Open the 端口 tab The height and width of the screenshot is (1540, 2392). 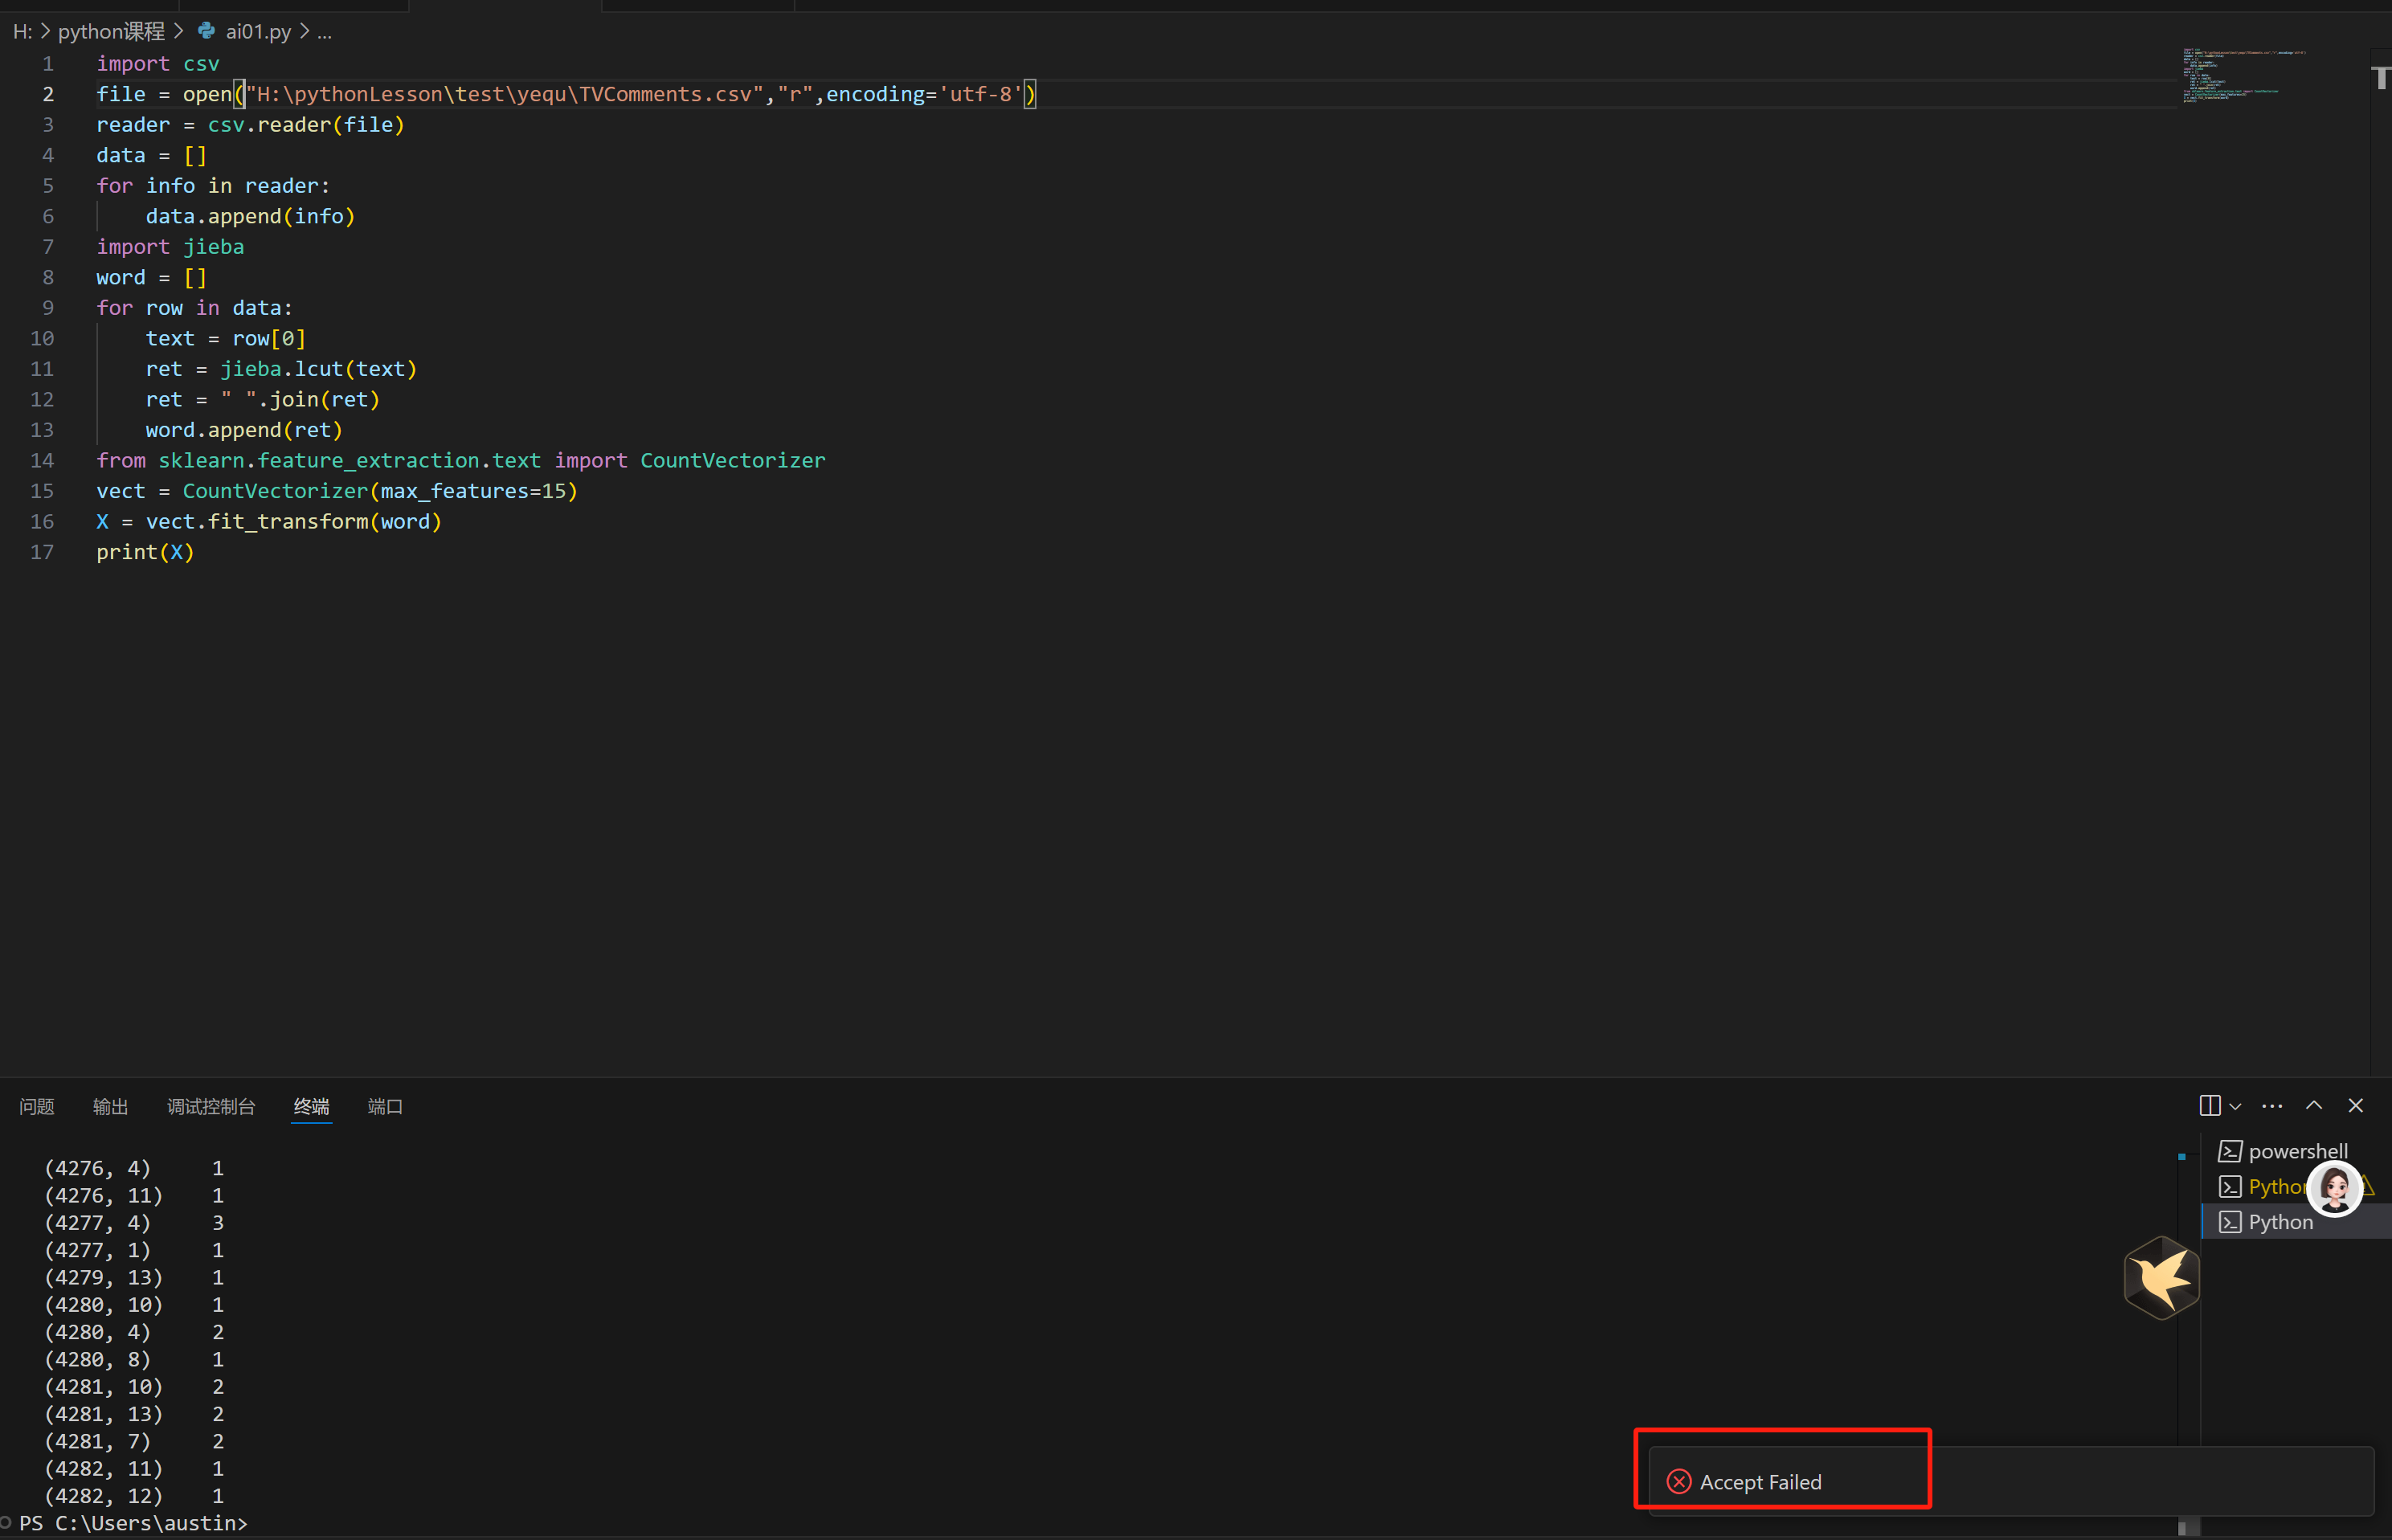(385, 1106)
